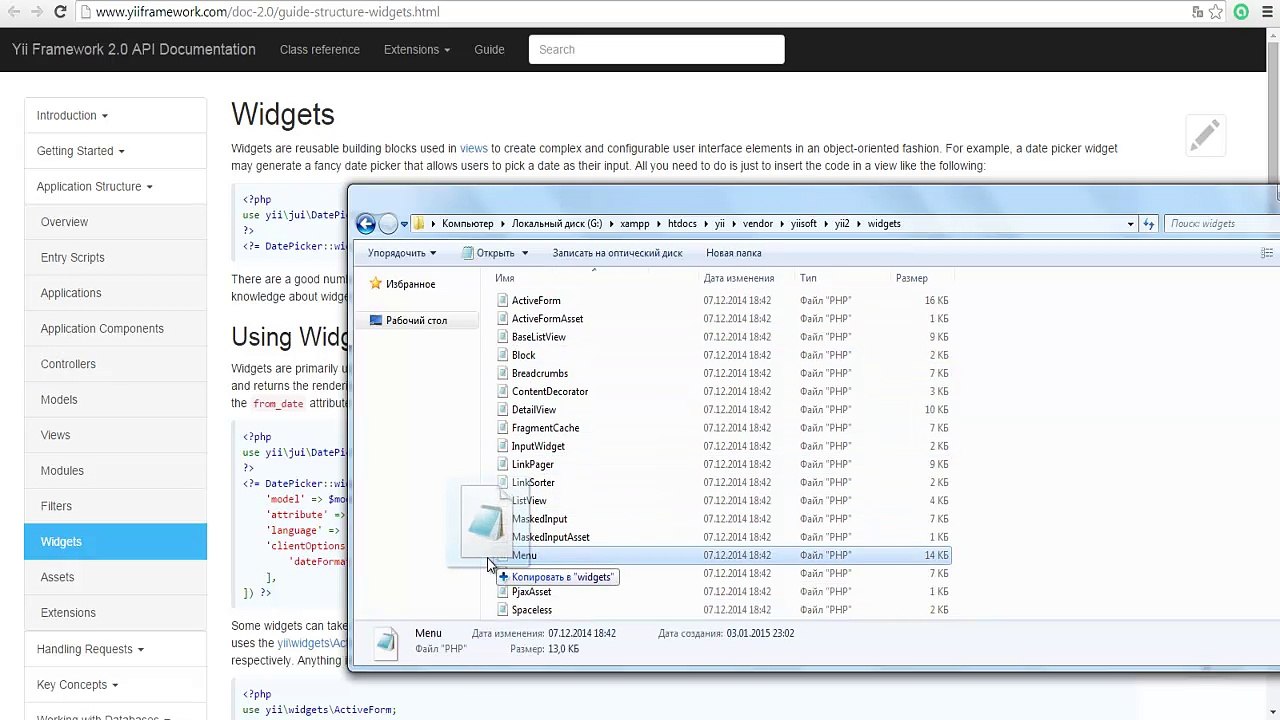Click Записать на оптический диск button
This screenshot has width=1280, height=720.
coord(617,253)
